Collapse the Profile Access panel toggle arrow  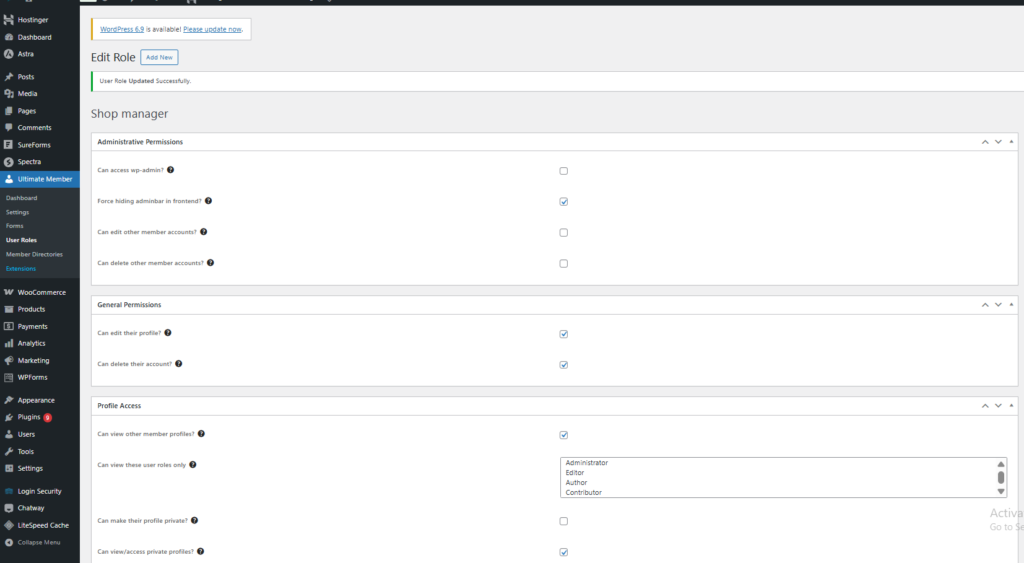[x=1011, y=406]
